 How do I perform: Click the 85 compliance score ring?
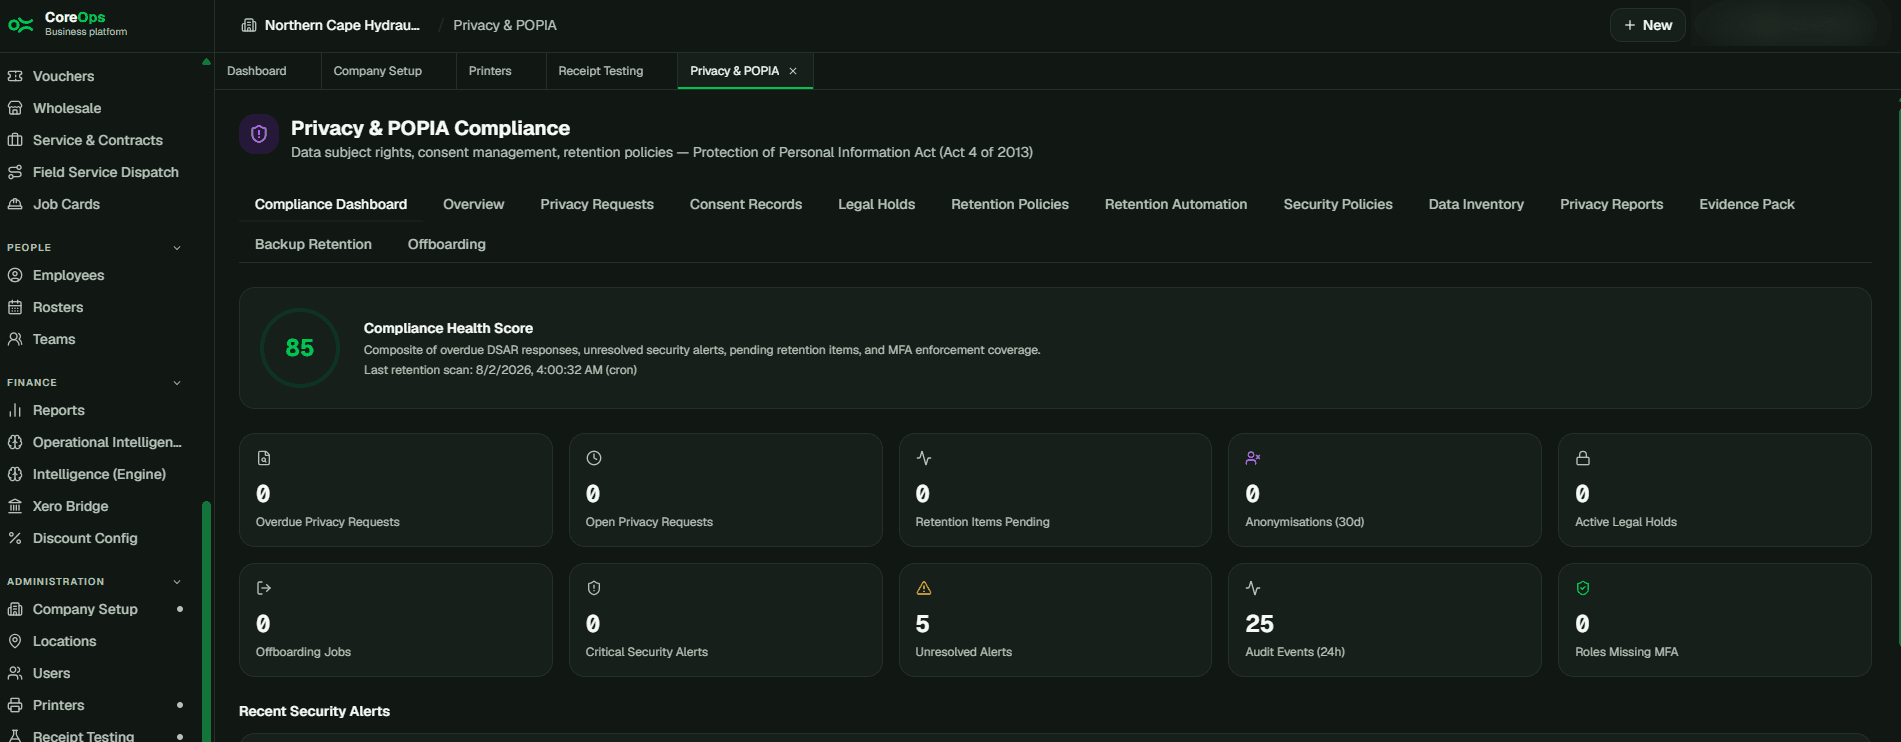click(x=300, y=348)
